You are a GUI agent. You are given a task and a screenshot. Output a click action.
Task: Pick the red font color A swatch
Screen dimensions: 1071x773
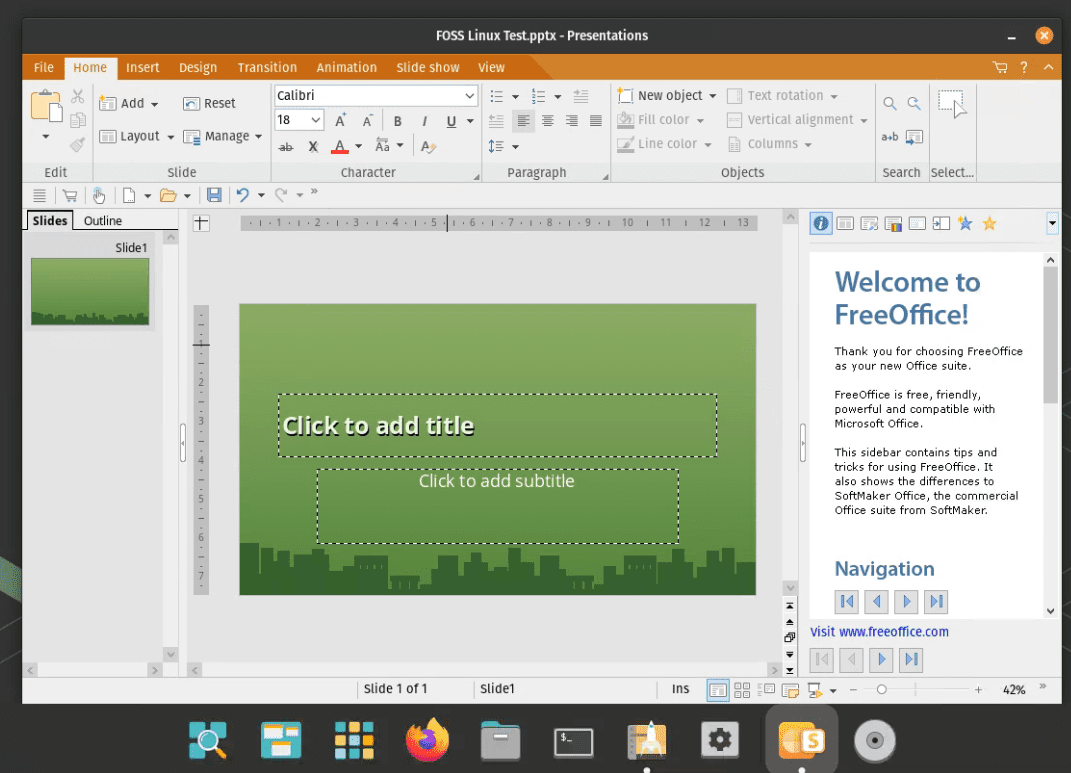click(339, 146)
